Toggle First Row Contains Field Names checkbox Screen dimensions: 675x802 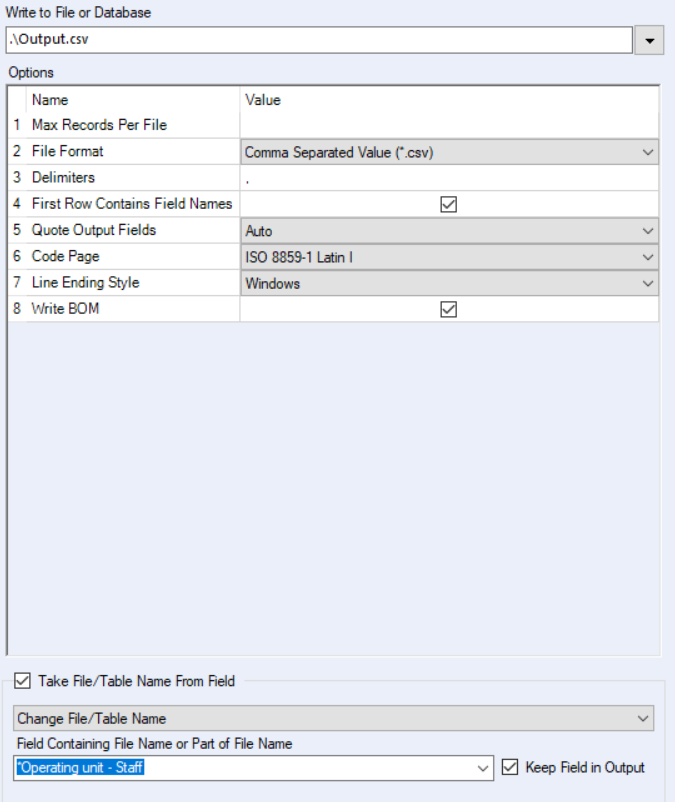(449, 204)
